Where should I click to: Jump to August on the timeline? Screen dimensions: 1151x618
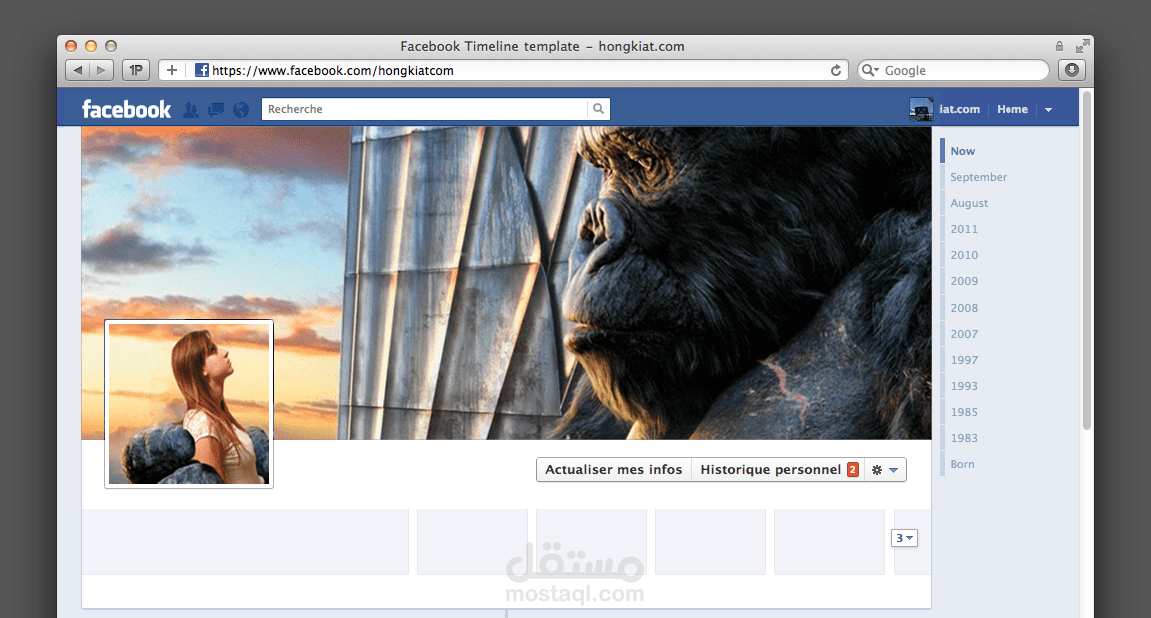(x=969, y=203)
